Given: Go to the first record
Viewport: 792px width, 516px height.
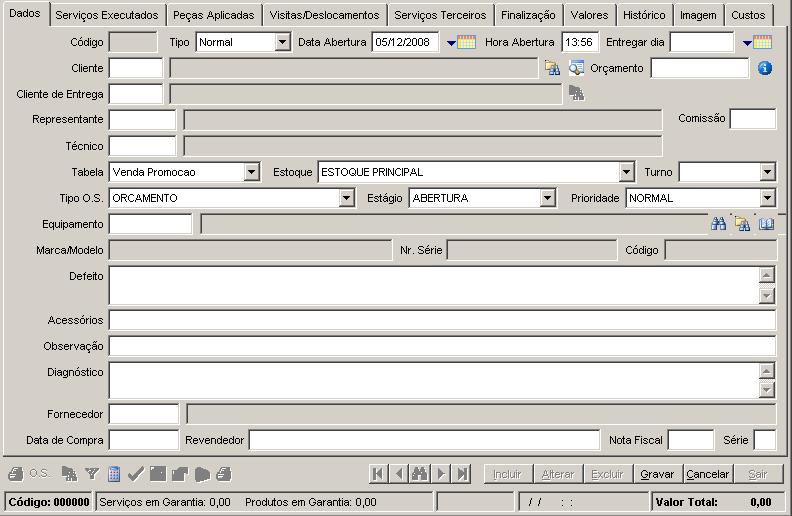Looking at the screenshot, I should (378, 474).
